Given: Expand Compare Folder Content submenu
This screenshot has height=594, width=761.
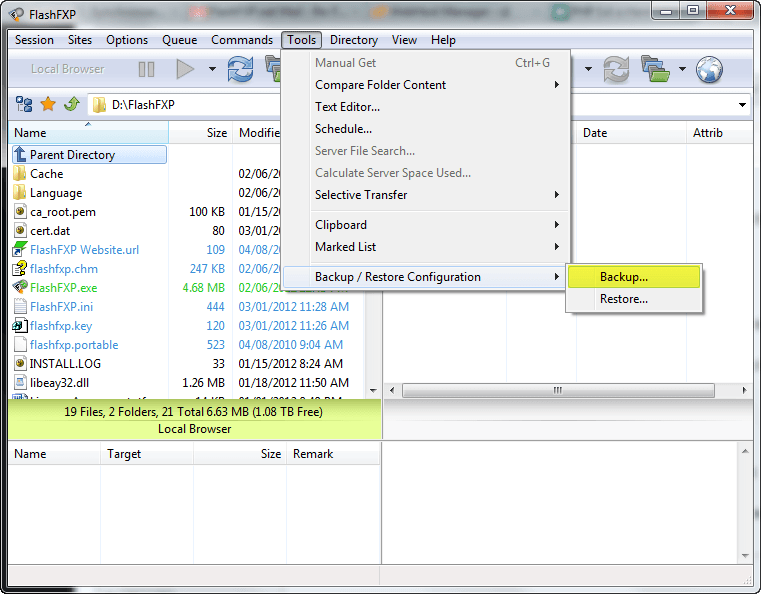Looking at the screenshot, I should [x=425, y=85].
